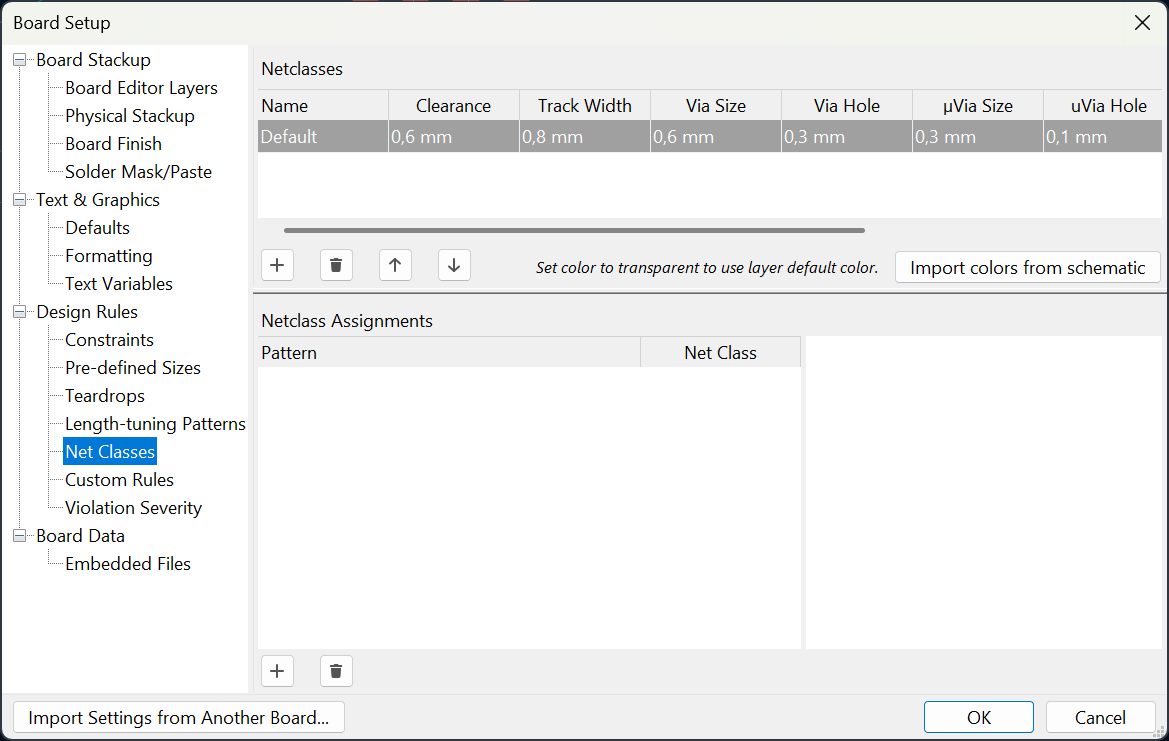
Task: Open the Board Editor Layers page
Action: [141, 88]
